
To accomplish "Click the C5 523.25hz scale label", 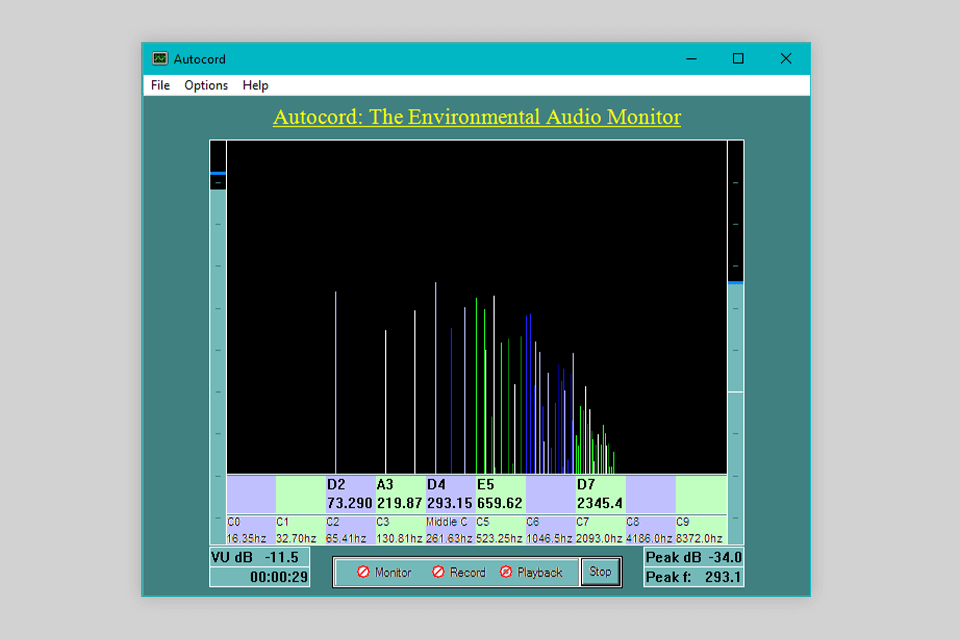I will pyautogui.click(x=500, y=530).
